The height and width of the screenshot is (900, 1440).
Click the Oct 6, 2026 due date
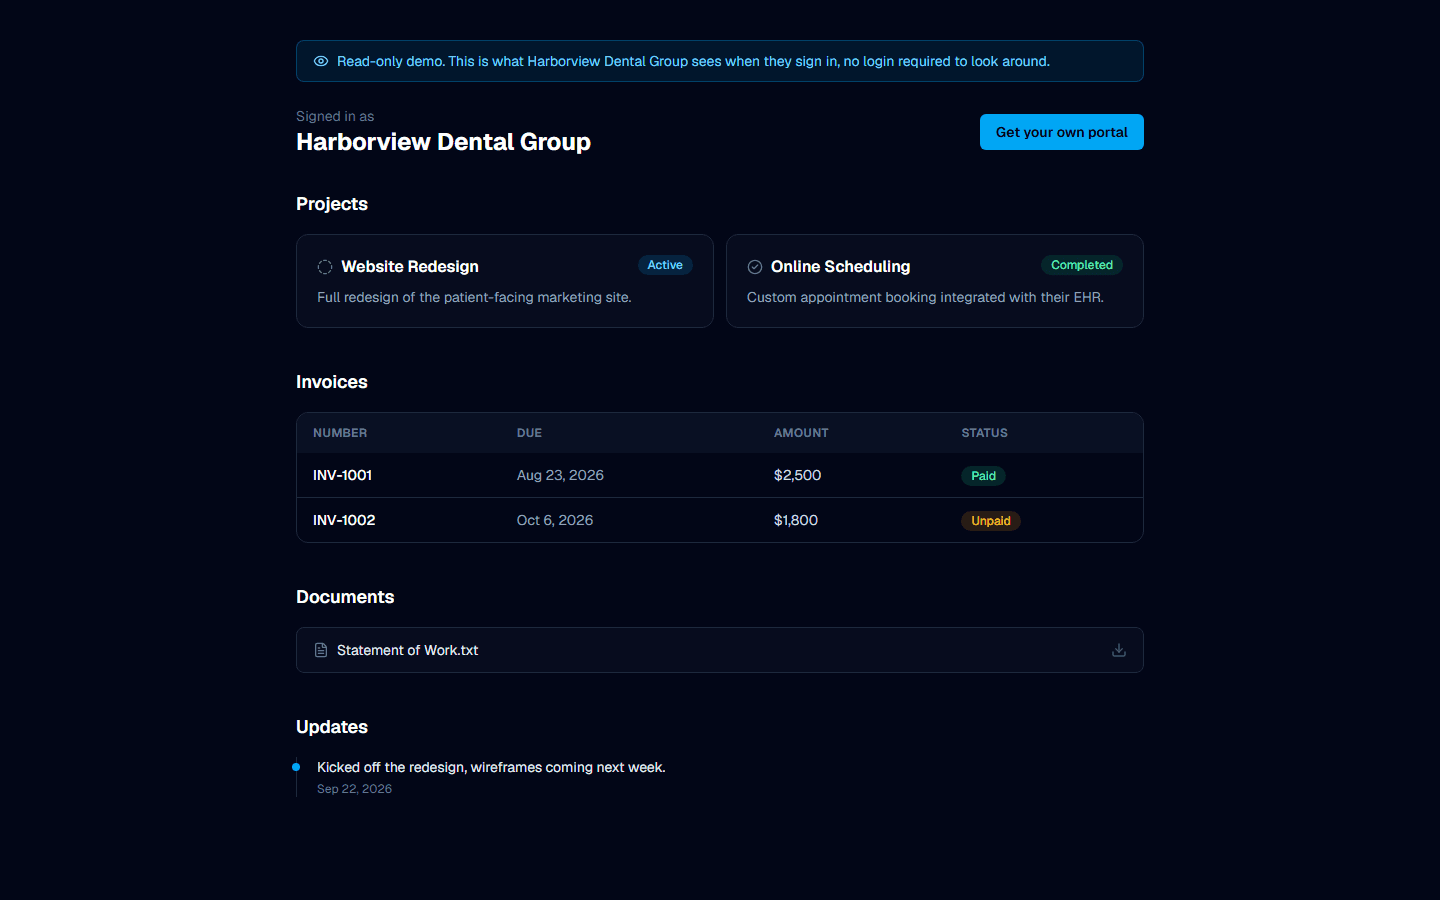coord(555,520)
